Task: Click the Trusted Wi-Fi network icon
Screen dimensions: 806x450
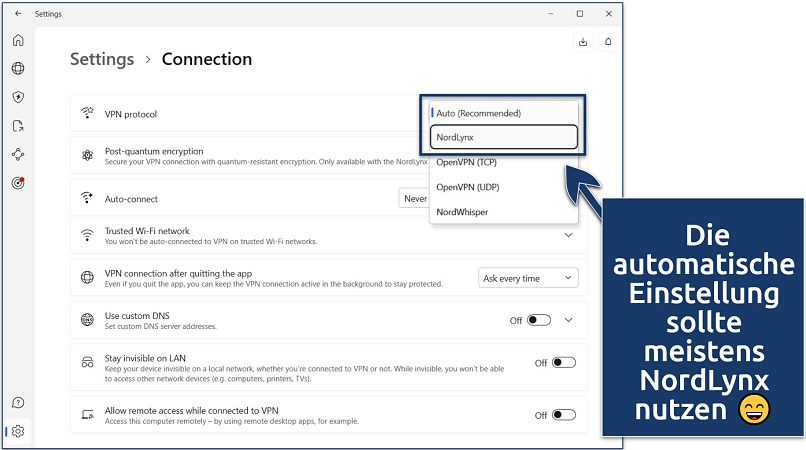Action: coord(87,236)
